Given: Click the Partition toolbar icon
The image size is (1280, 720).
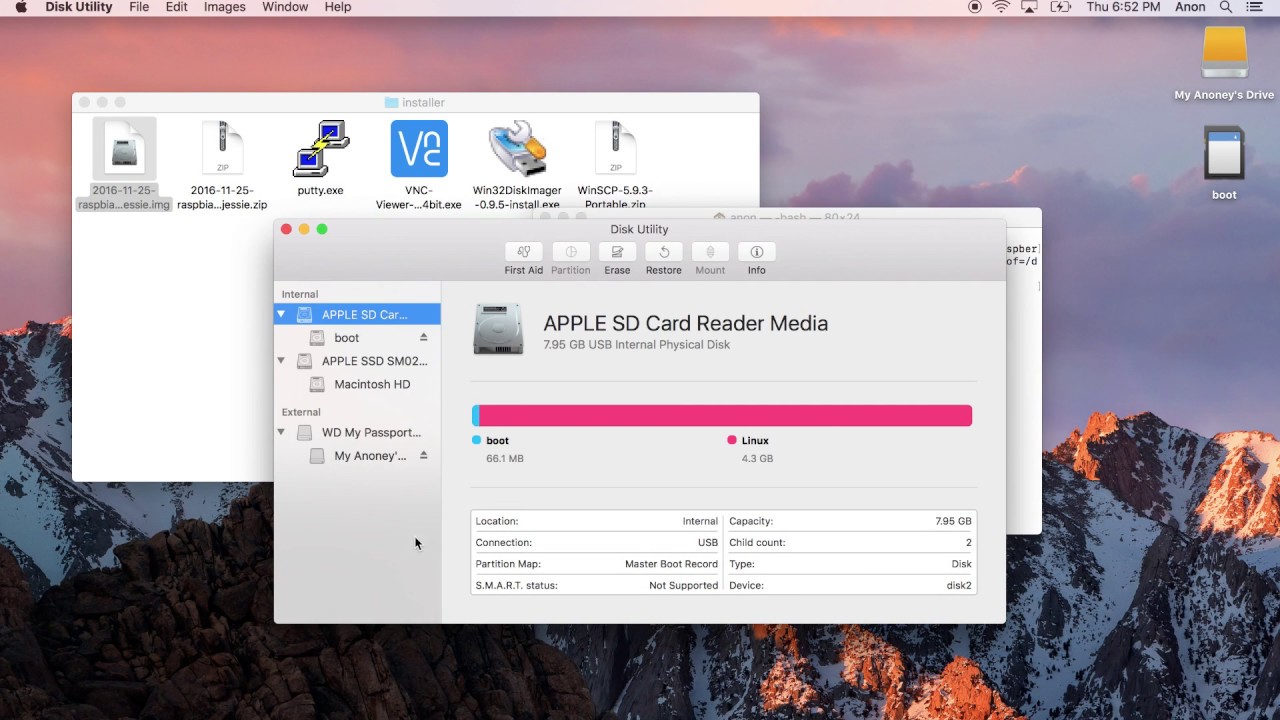Looking at the screenshot, I should click(571, 252).
